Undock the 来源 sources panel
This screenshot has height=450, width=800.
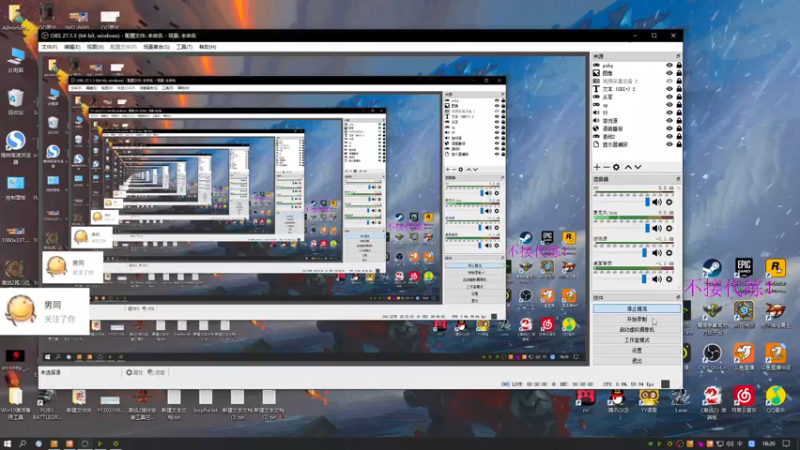678,56
